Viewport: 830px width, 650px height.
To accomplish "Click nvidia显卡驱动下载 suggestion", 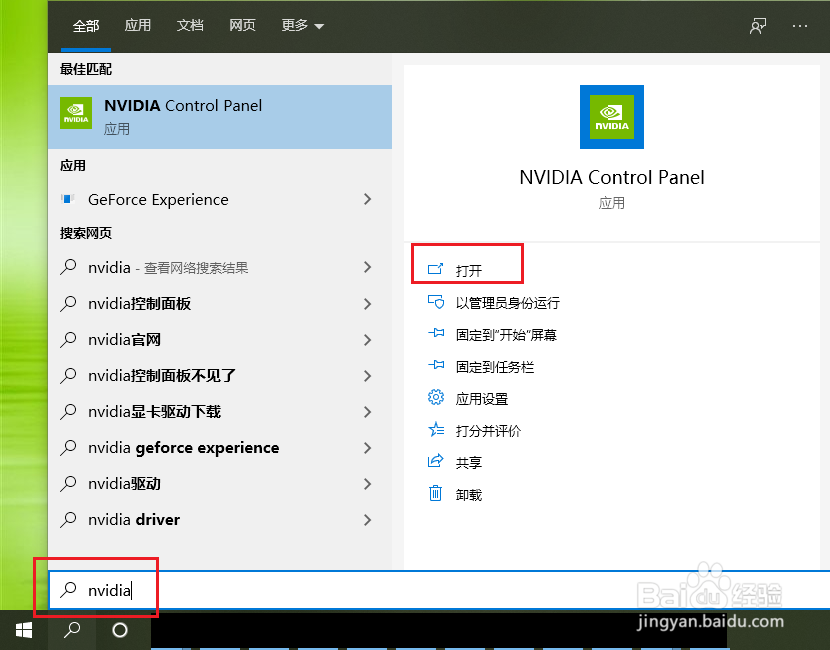I will pyautogui.click(x=220, y=412).
